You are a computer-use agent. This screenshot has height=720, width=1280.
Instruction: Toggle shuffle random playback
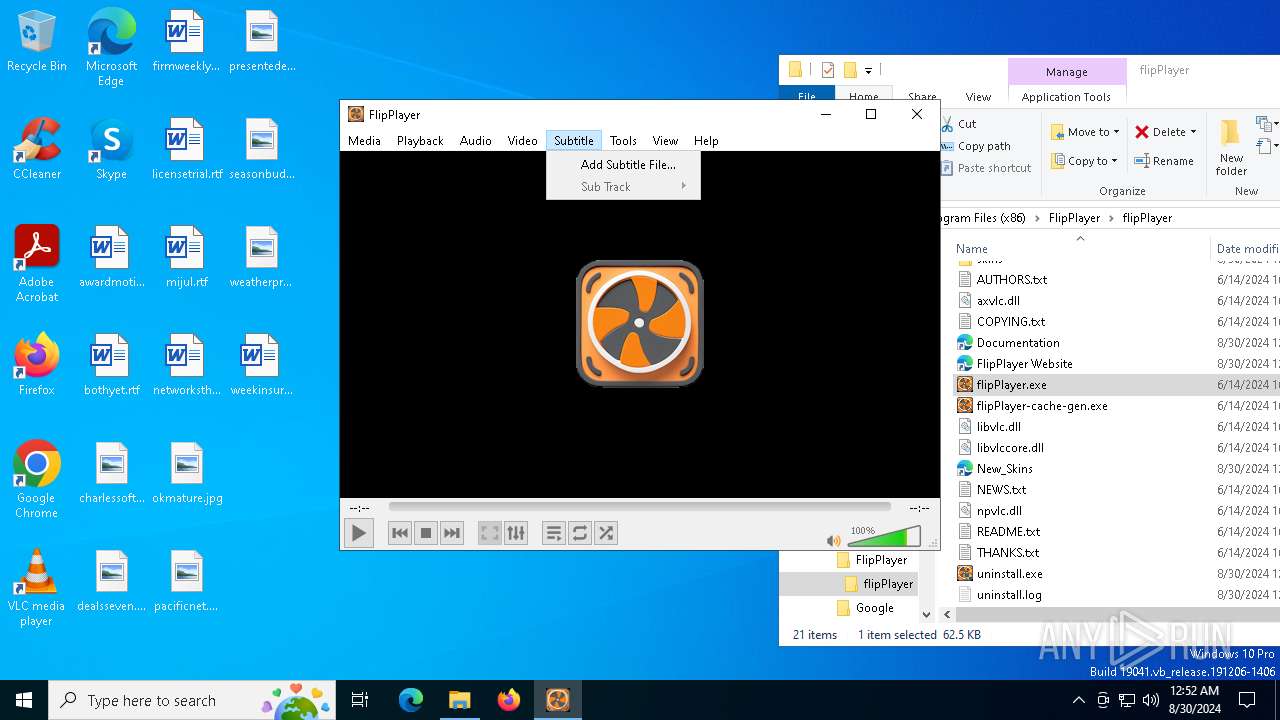(606, 533)
